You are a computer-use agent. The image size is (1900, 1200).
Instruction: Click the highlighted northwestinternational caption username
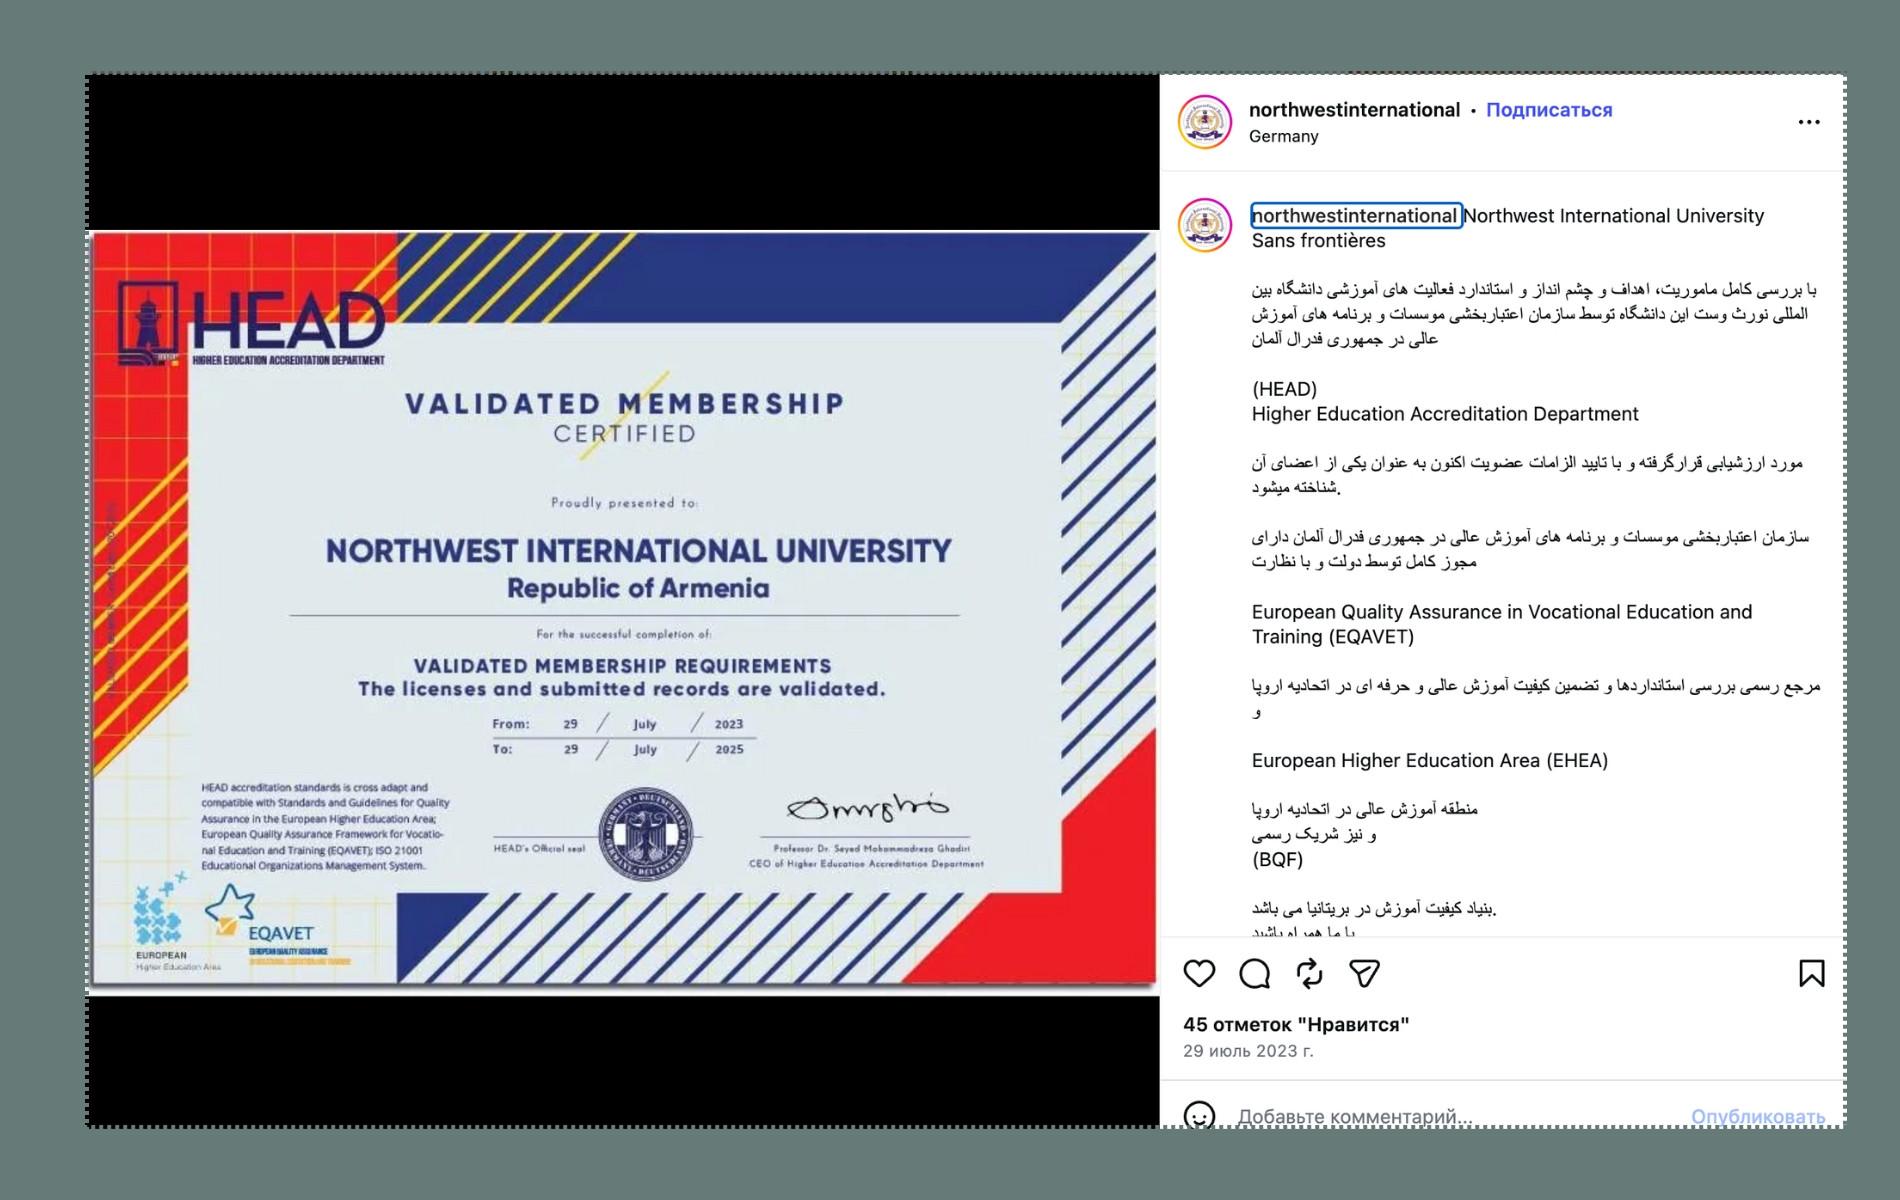pos(1355,216)
